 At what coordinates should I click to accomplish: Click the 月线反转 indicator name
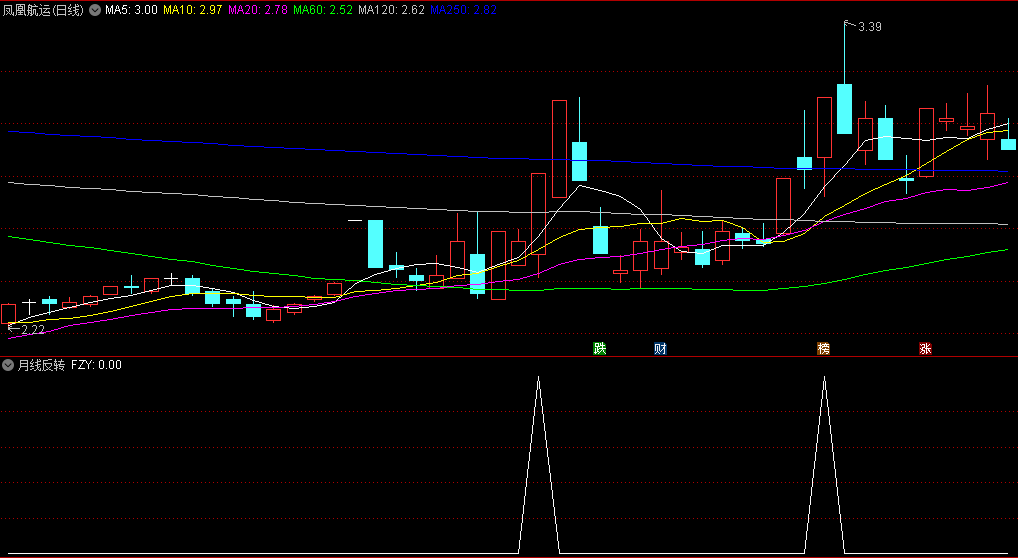click(40, 365)
